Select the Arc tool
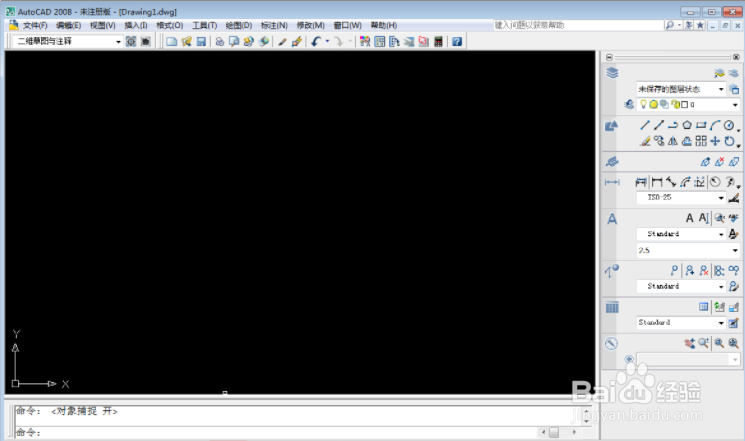745x441 pixels. point(715,125)
